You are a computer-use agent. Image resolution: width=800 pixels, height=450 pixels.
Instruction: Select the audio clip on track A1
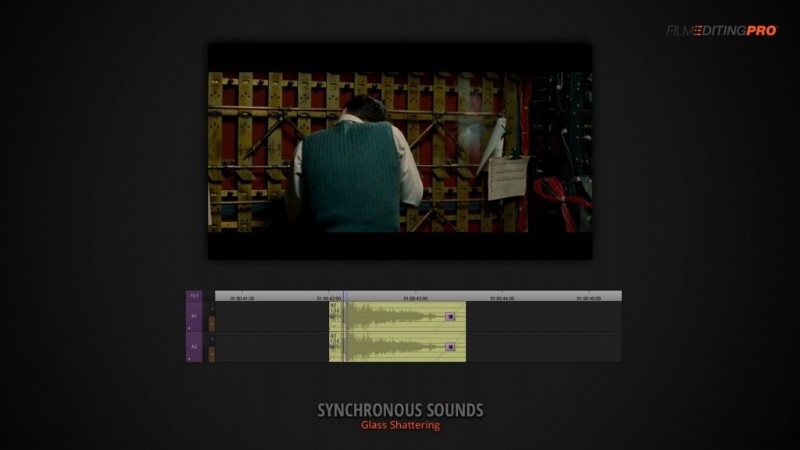[x=397, y=317]
